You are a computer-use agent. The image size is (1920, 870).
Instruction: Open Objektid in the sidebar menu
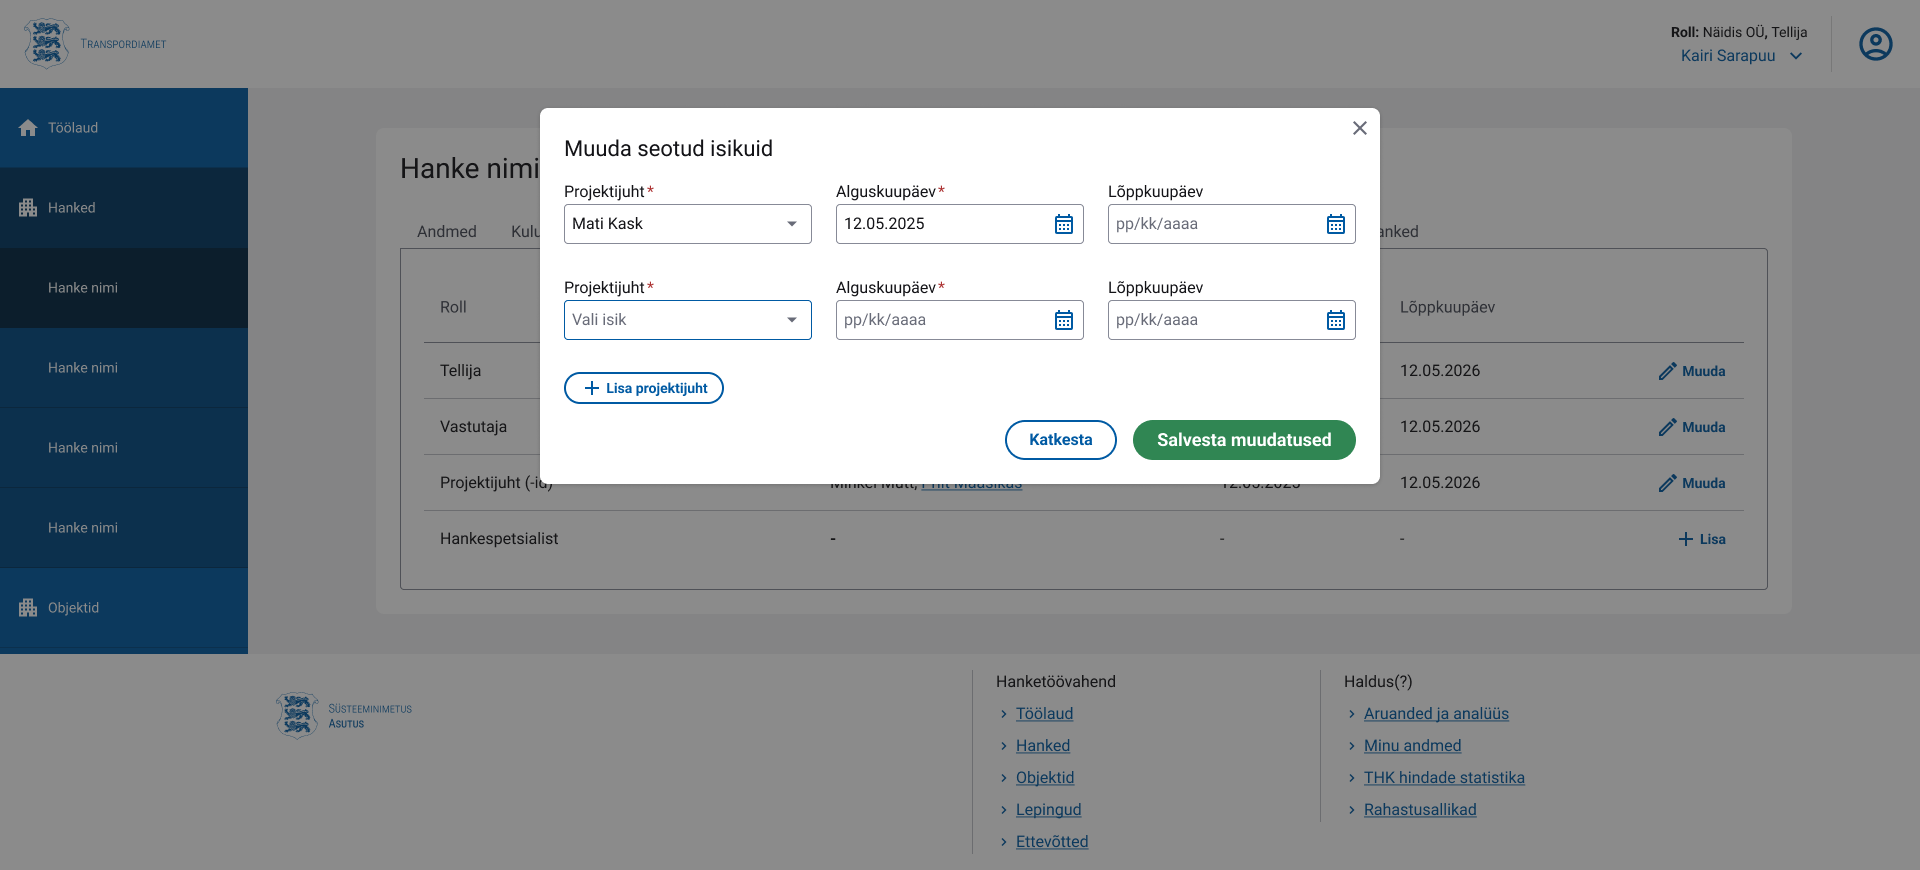click(73, 608)
